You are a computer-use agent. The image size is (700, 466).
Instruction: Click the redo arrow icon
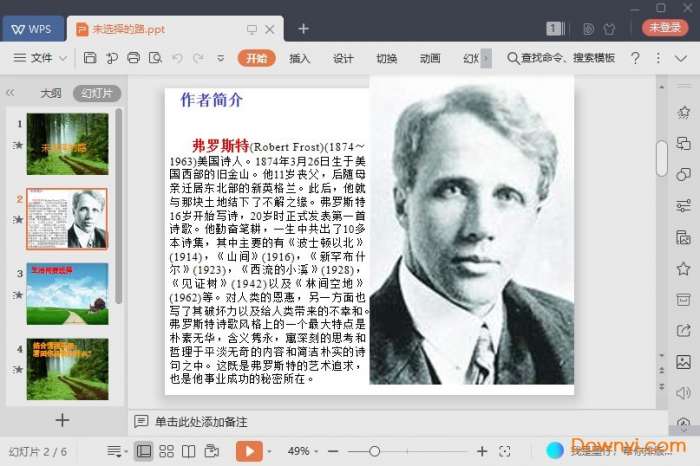(198, 58)
